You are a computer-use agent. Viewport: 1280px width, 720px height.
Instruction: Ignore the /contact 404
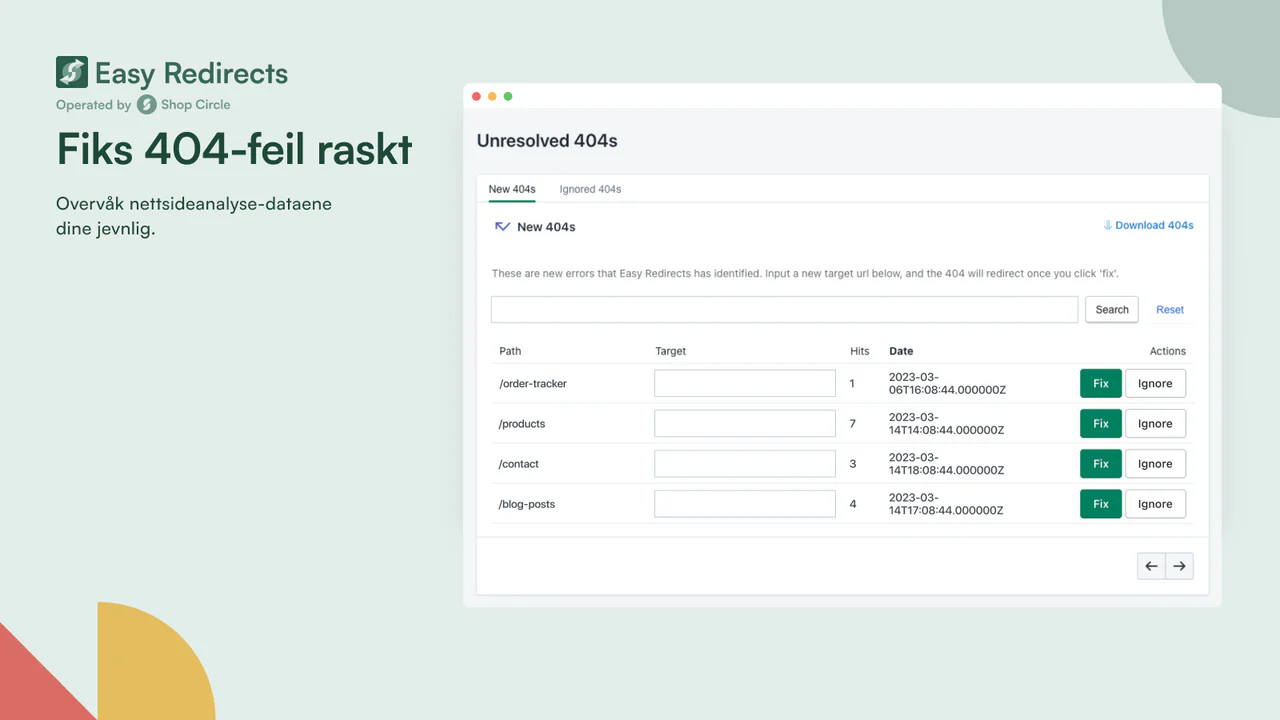point(1155,463)
